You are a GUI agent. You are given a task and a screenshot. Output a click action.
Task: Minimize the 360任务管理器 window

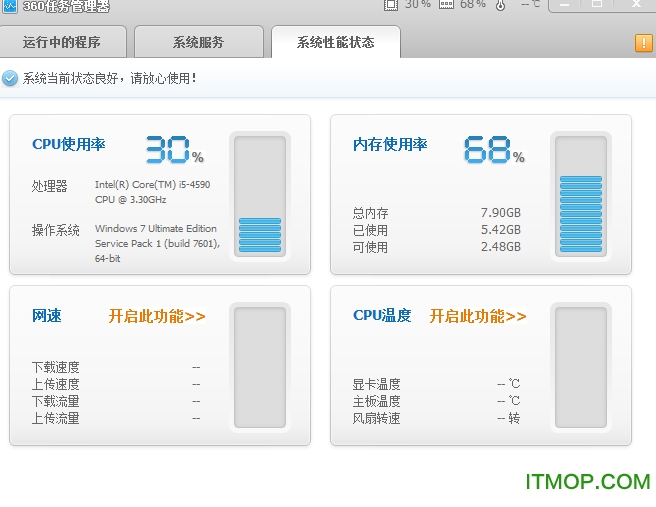tap(565, 4)
